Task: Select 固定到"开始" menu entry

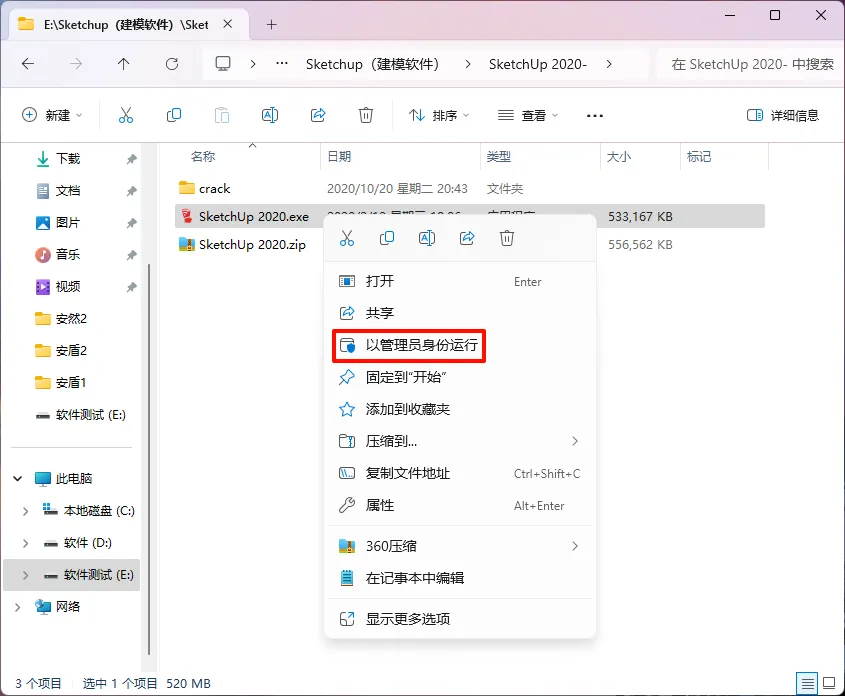Action: (460, 377)
